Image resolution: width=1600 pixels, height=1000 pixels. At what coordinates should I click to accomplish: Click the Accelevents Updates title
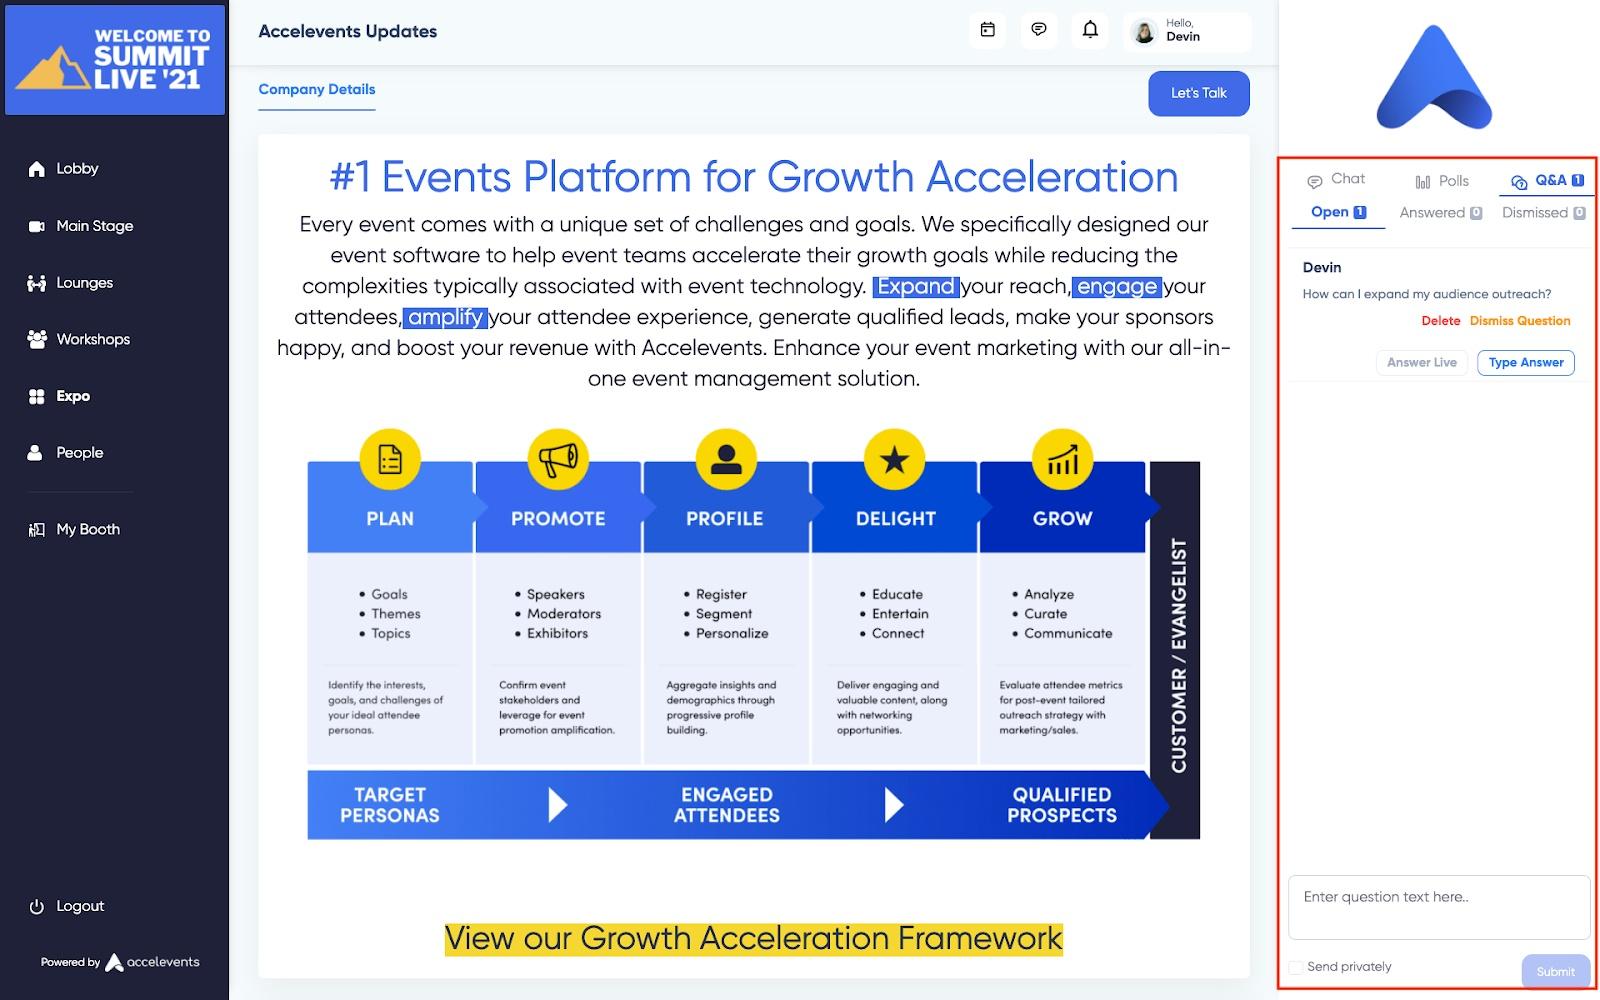click(348, 32)
